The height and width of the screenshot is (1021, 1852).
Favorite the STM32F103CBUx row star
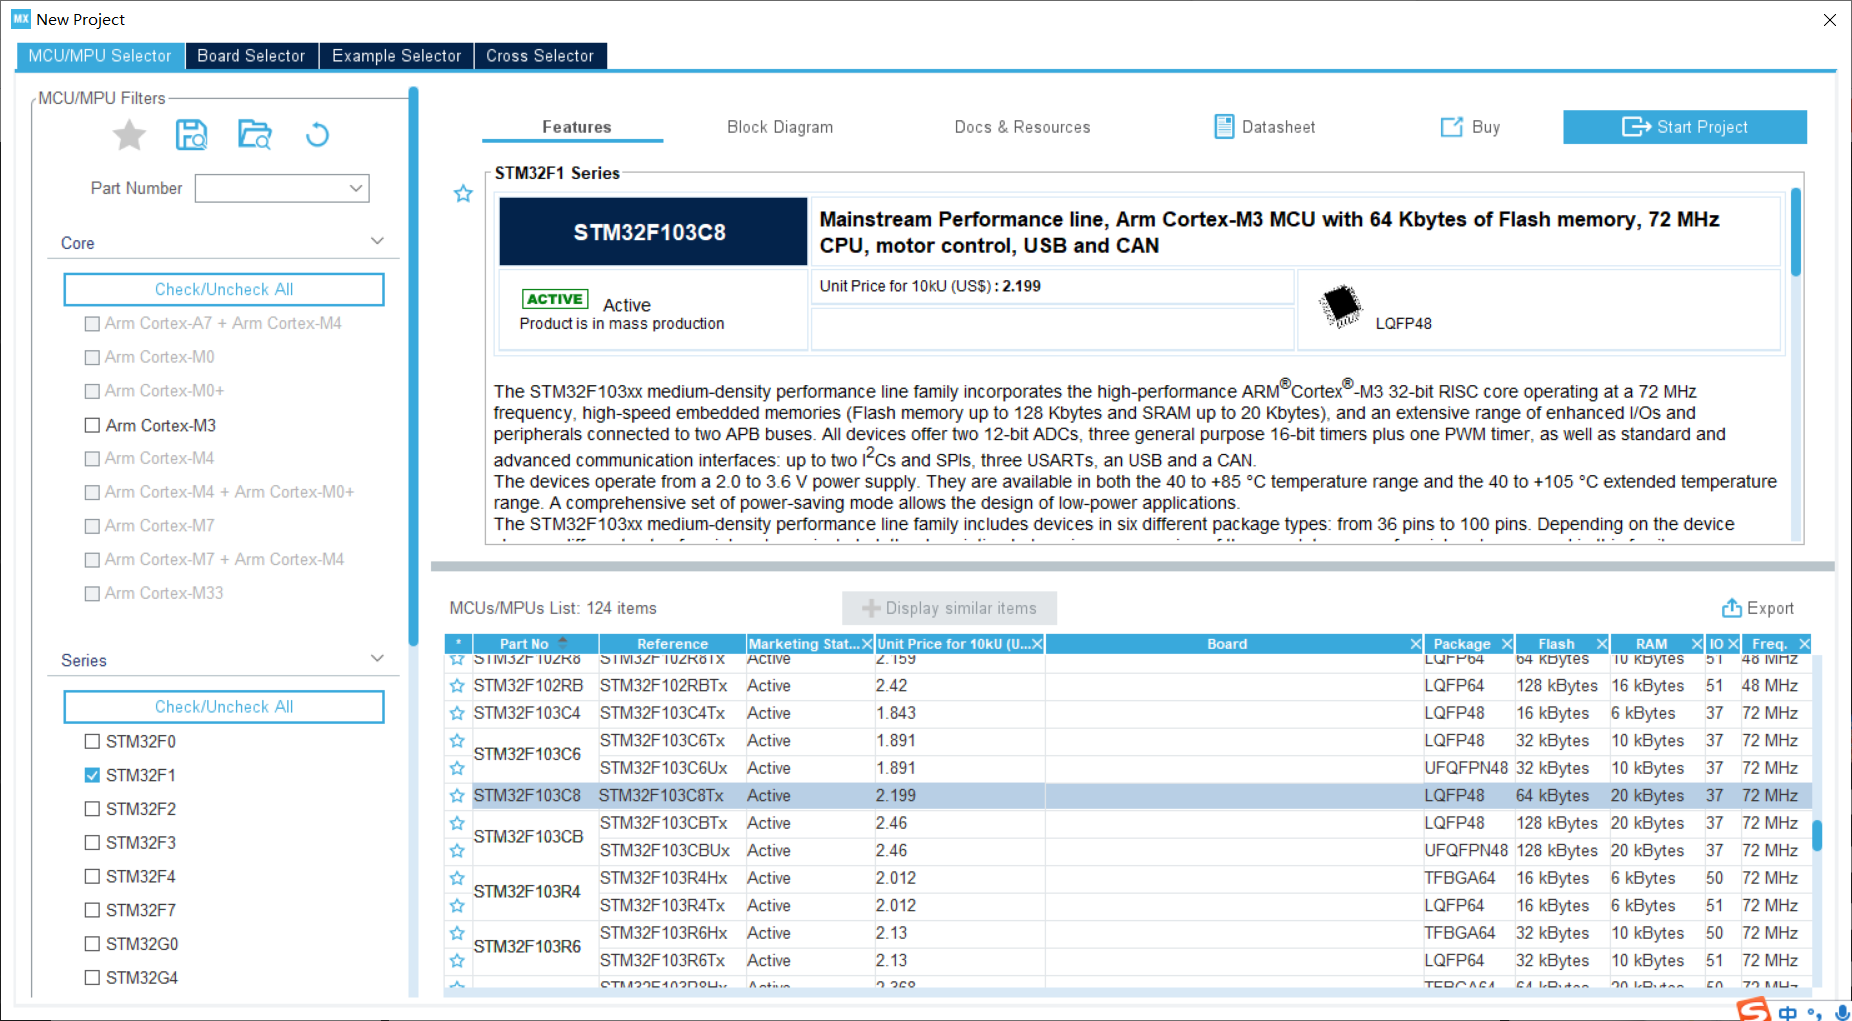[x=457, y=851]
